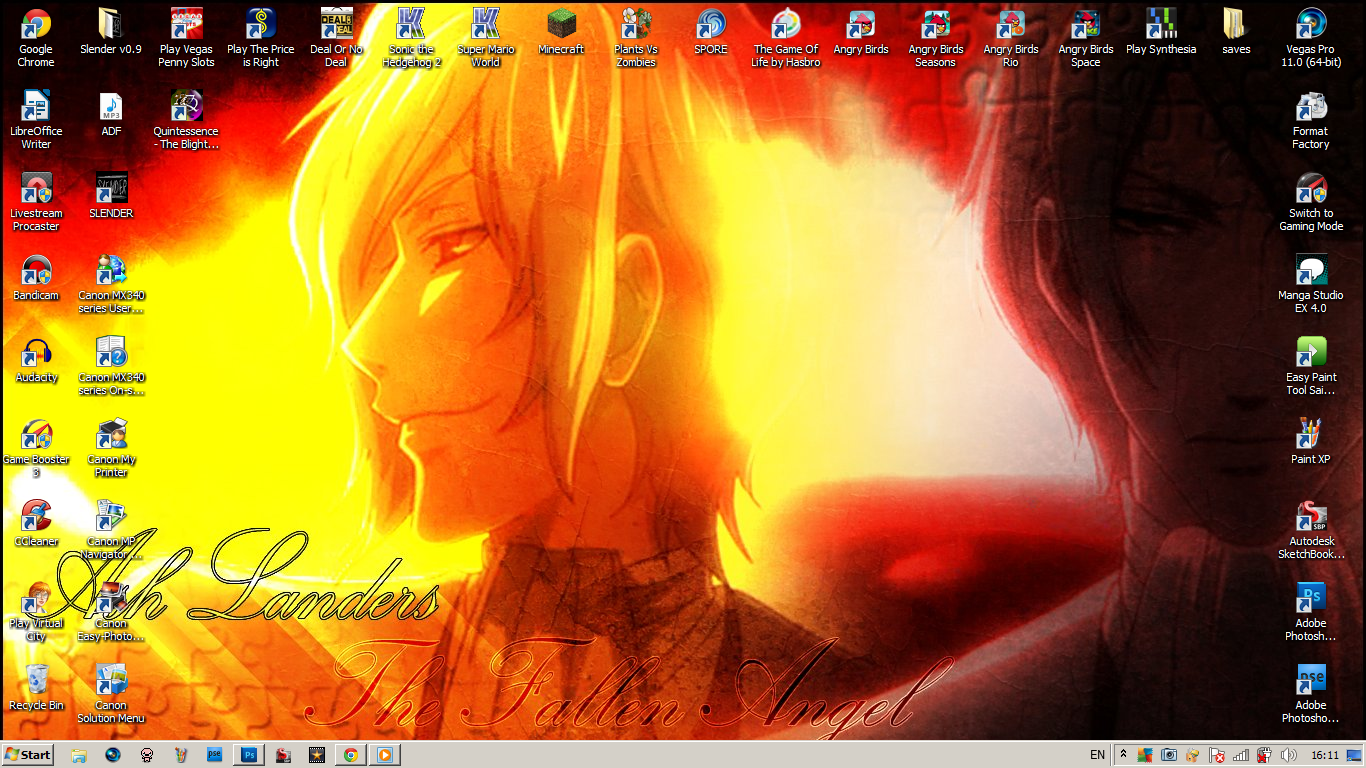1366x768 pixels.
Task: Select the saves folder on desktop
Action: [1236, 24]
